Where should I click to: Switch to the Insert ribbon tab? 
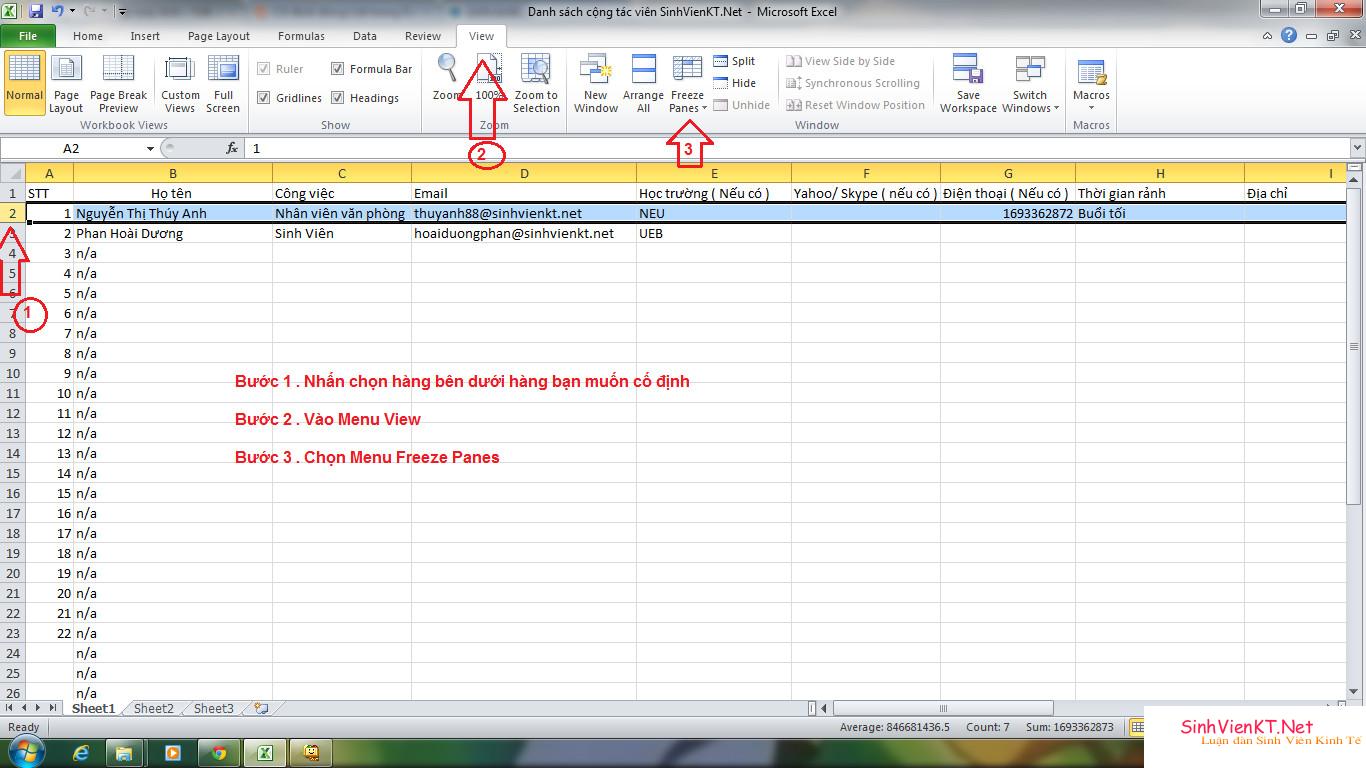[145, 36]
